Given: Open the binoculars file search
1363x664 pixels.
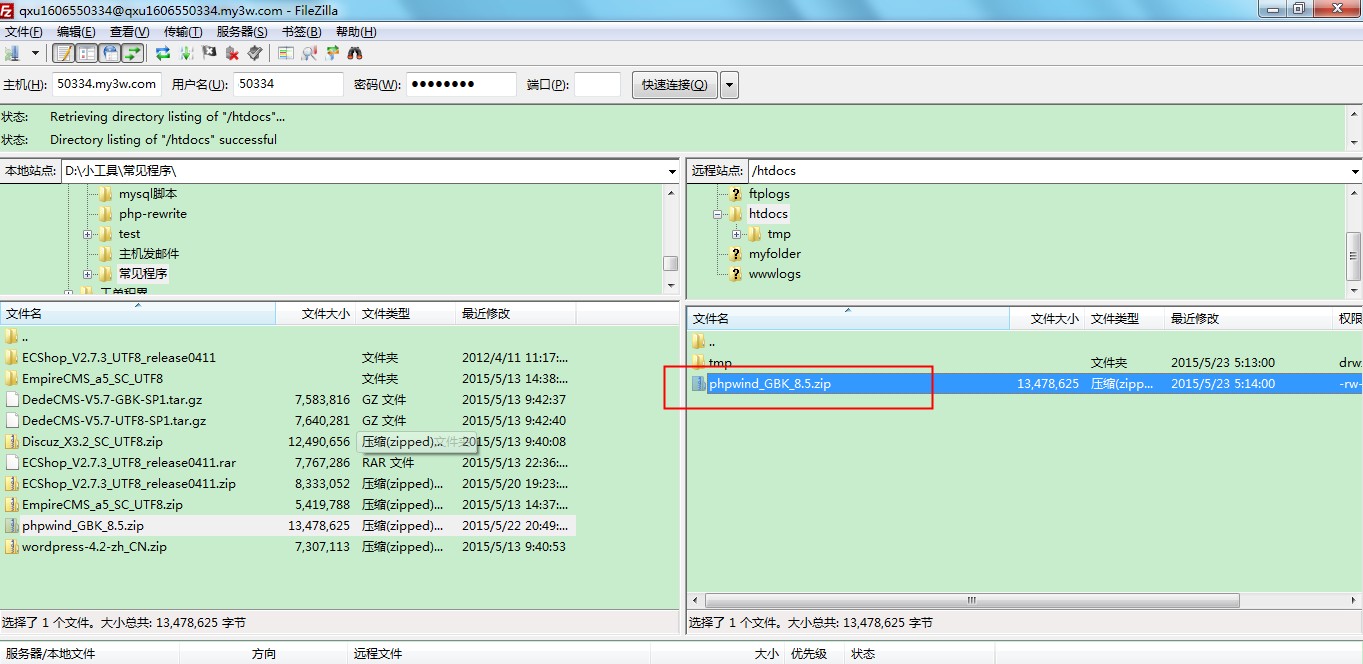Looking at the screenshot, I should click(x=355, y=53).
